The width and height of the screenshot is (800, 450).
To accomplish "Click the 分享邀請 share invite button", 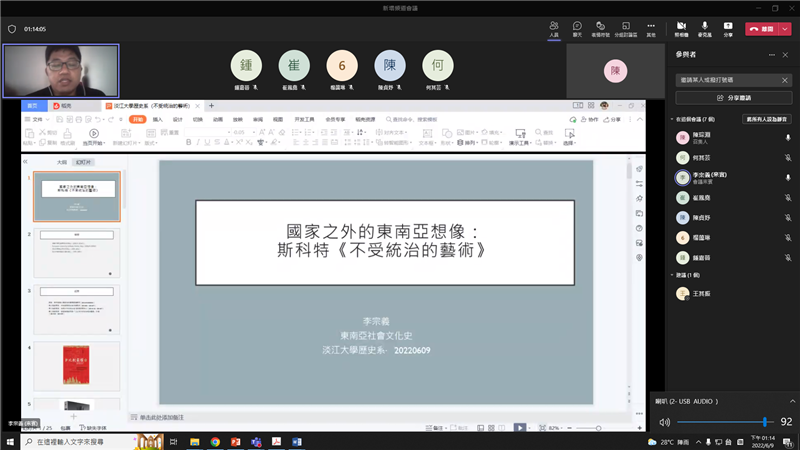I will pos(733,98).
